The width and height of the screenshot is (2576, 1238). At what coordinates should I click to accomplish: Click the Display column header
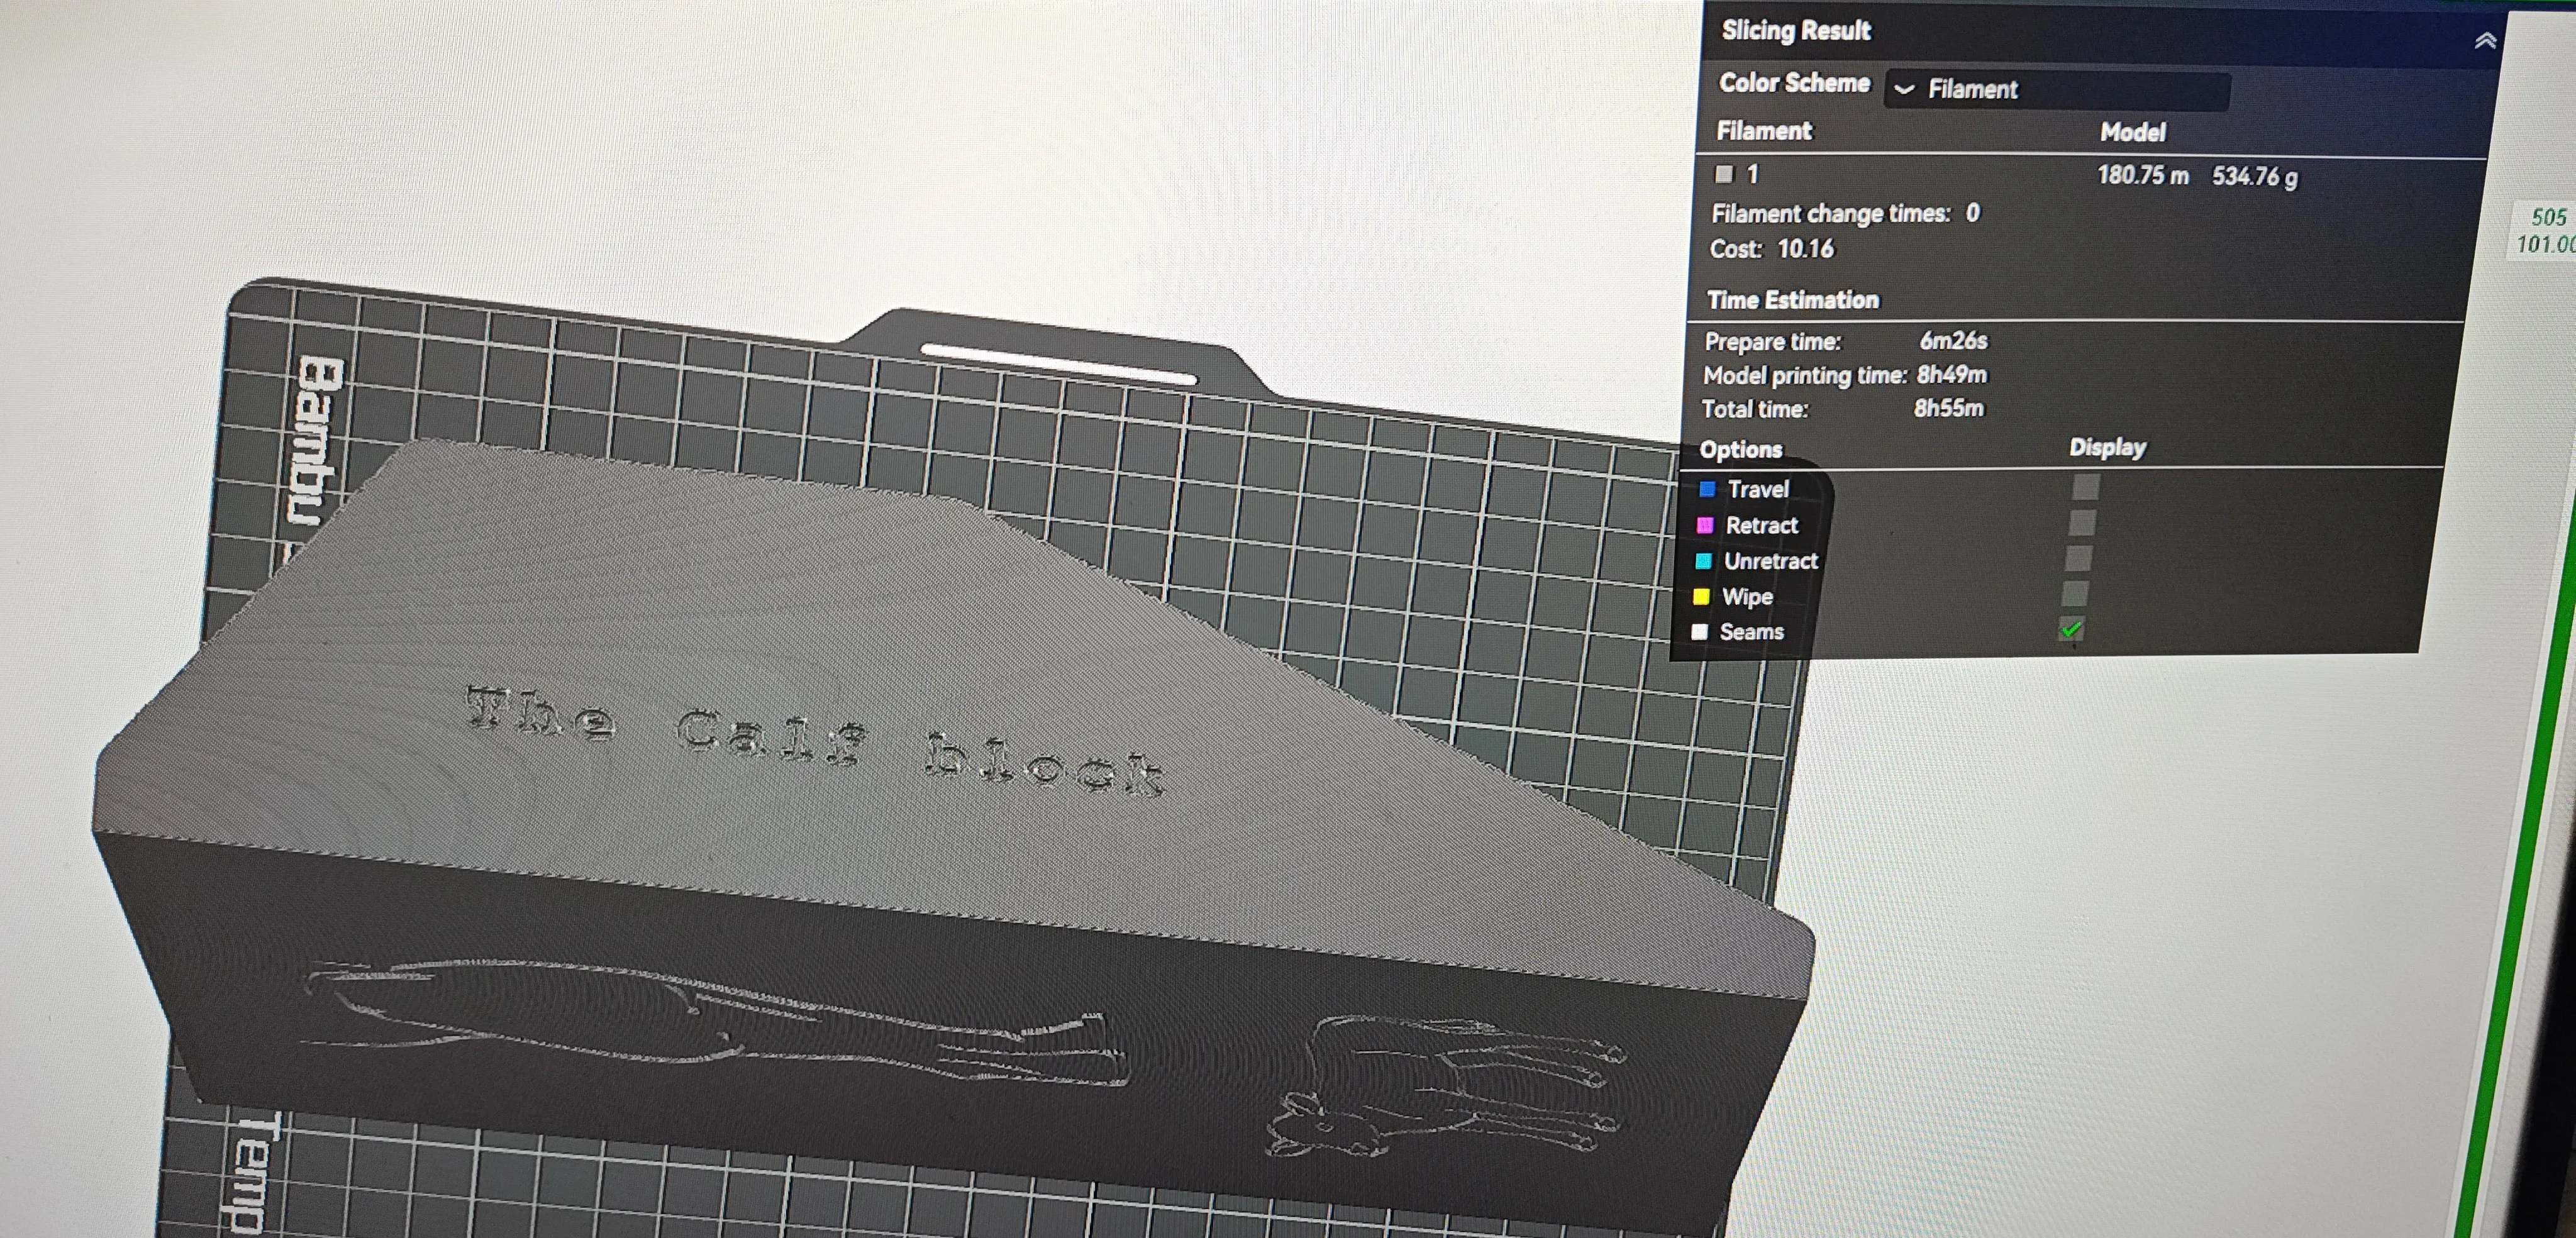pos(2107,447)
